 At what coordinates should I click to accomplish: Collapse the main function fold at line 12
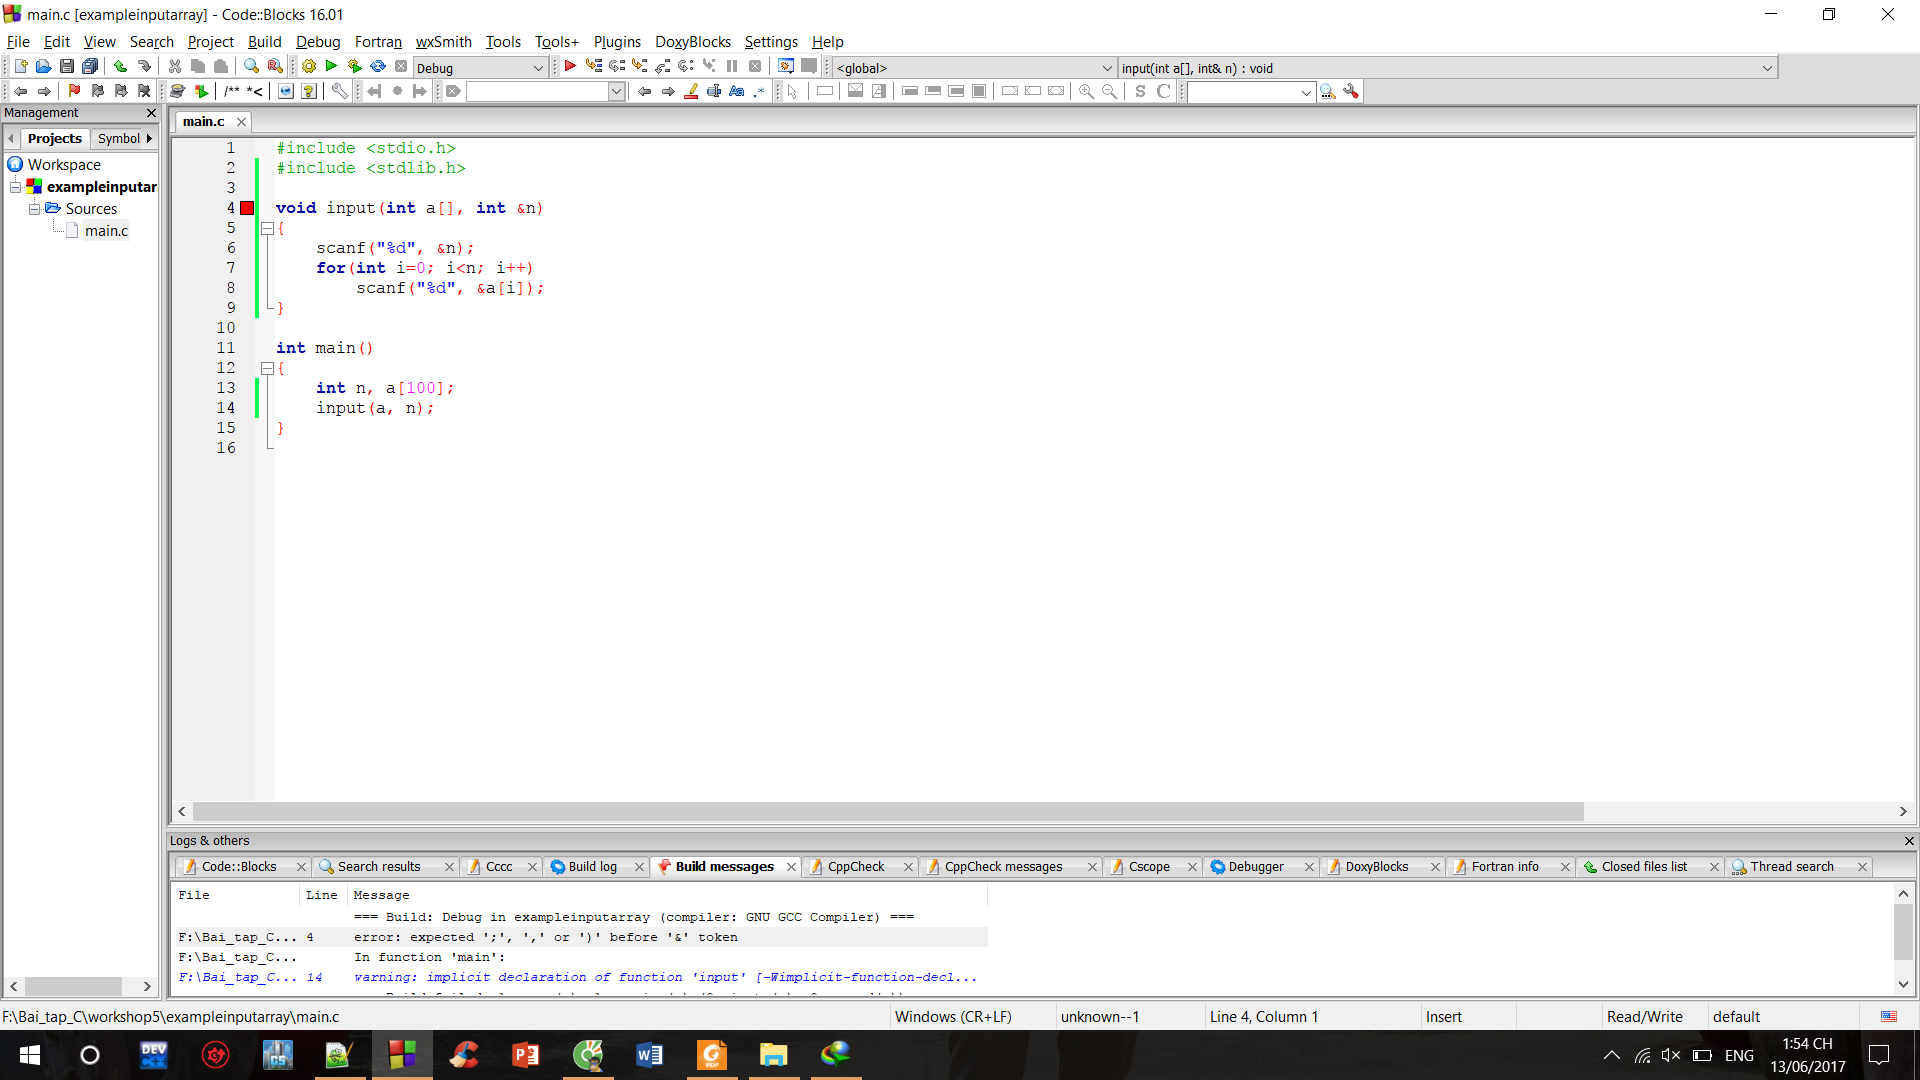coord(267,368)
